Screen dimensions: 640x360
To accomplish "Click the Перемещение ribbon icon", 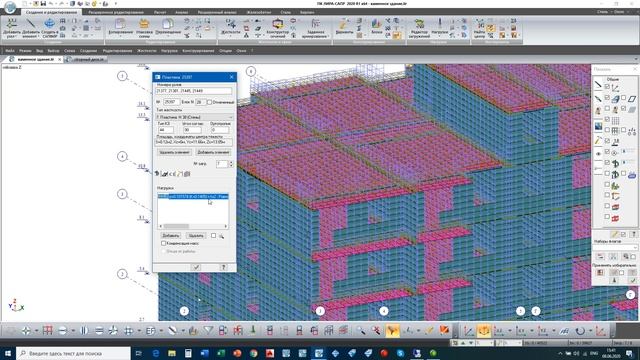I will click(168, 27).
